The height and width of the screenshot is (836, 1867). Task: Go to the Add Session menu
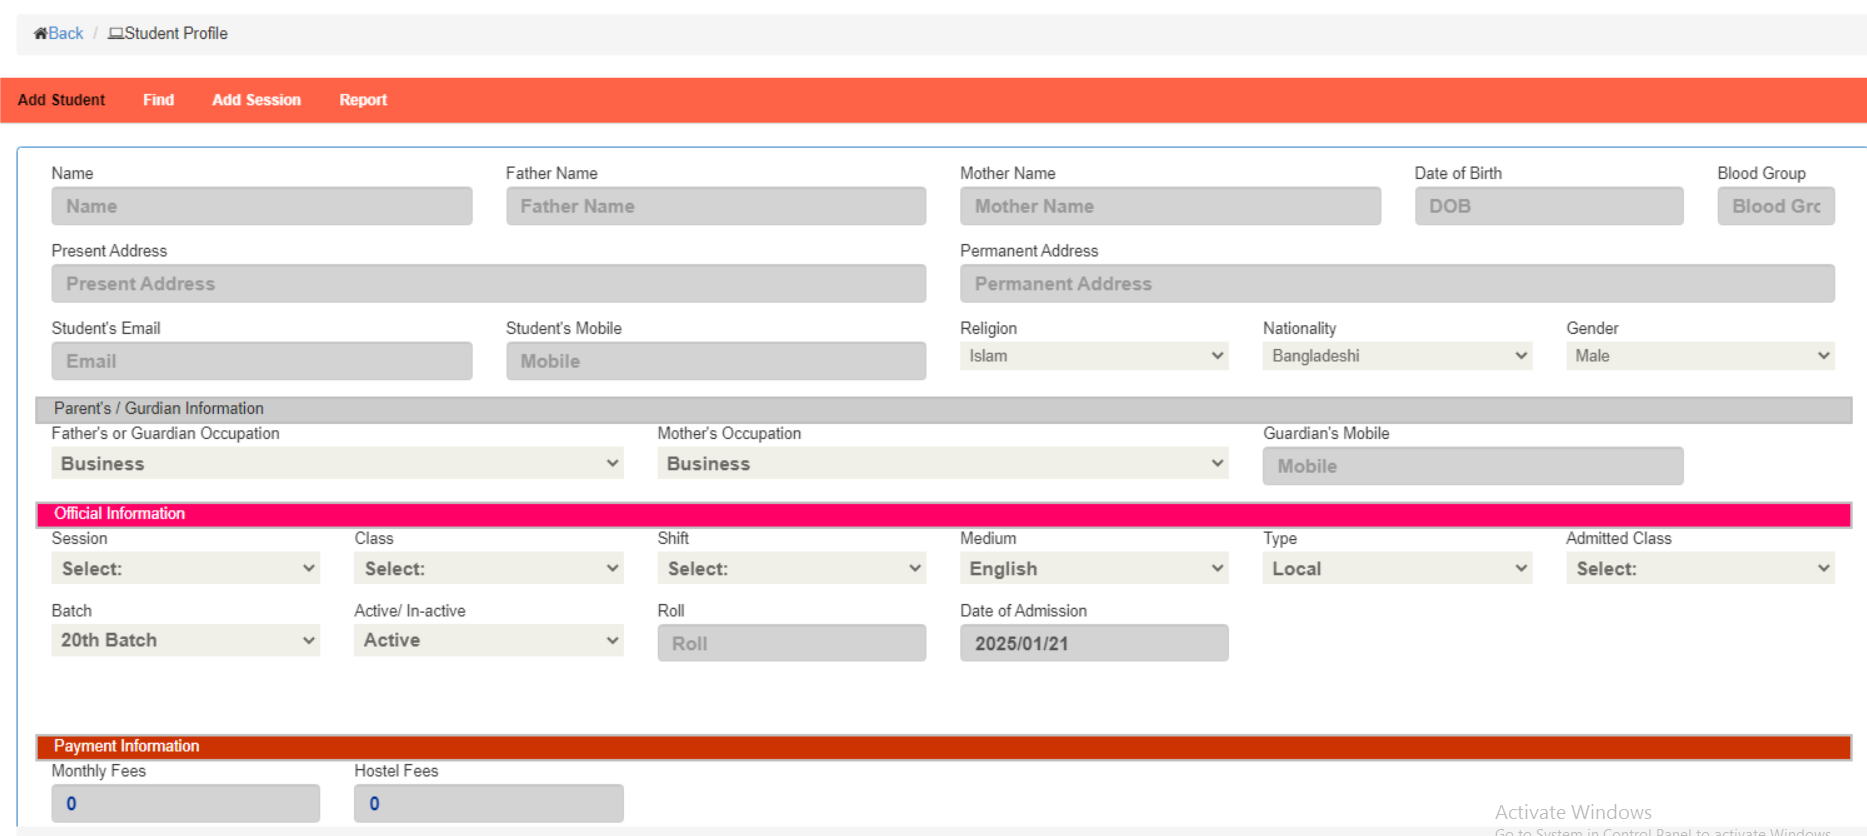pos(256,100)
